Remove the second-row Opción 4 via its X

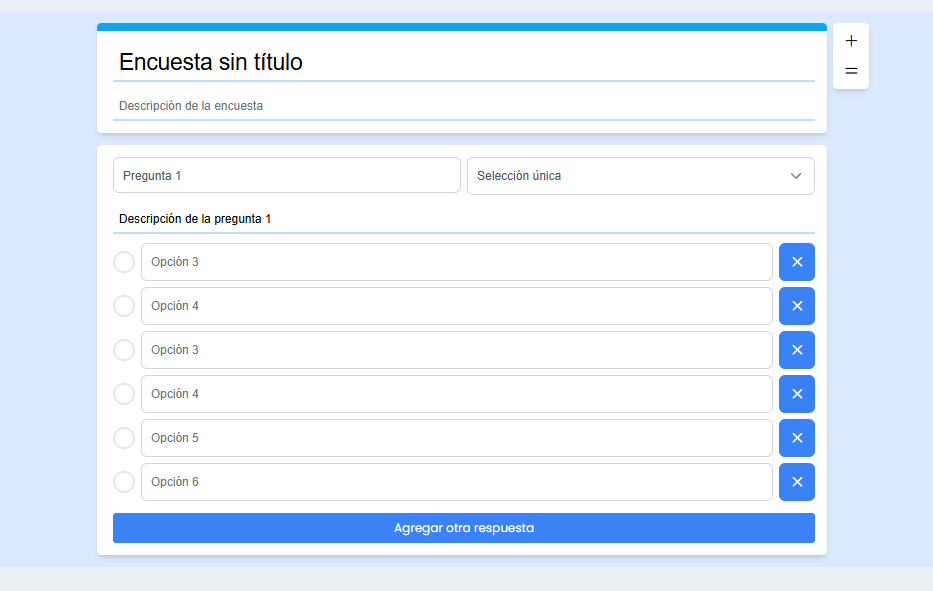[x=797, y=306]
